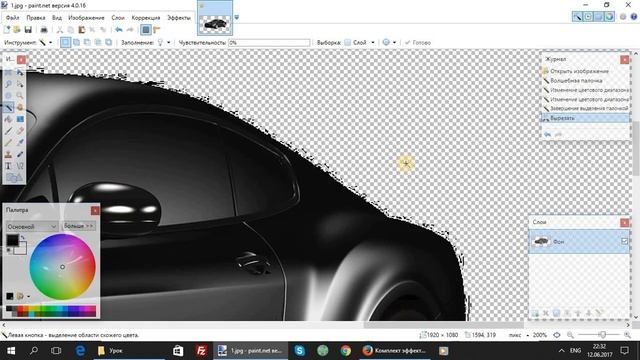Select Вырезать history entry

(x=584, y=118)
